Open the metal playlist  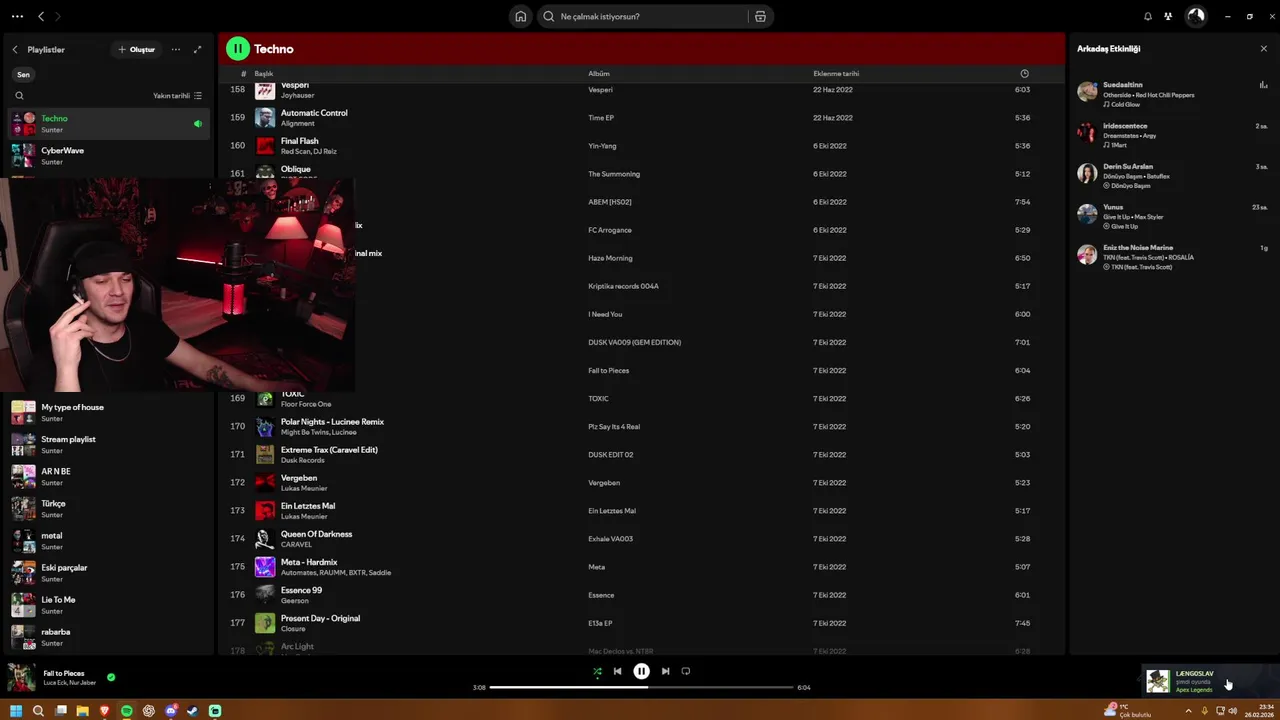click(108, 540)
